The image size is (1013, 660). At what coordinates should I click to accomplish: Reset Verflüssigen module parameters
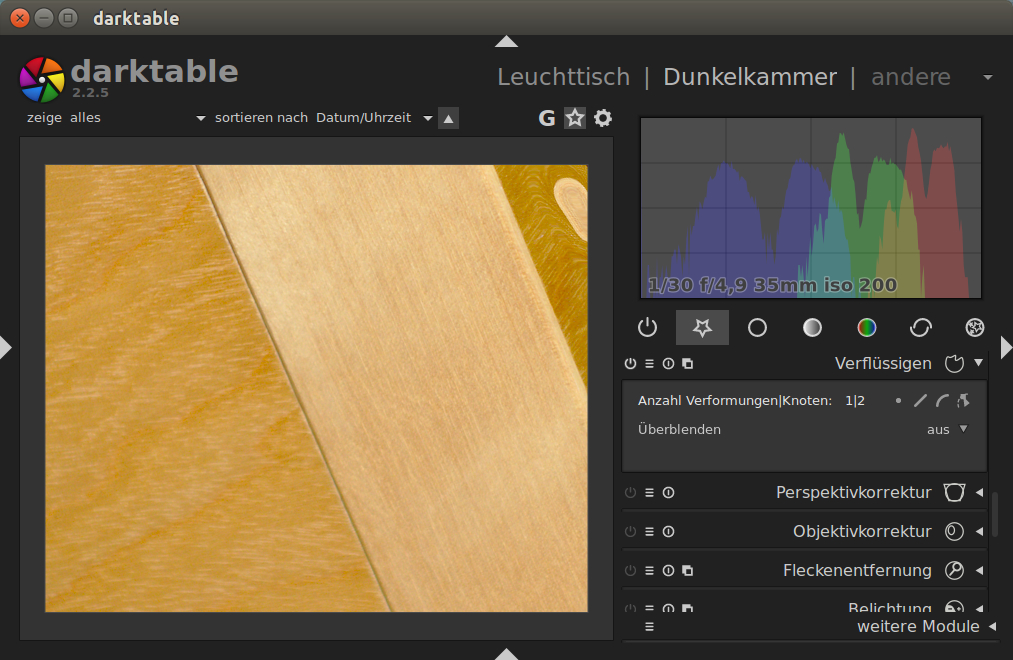(x=669, y=364)
